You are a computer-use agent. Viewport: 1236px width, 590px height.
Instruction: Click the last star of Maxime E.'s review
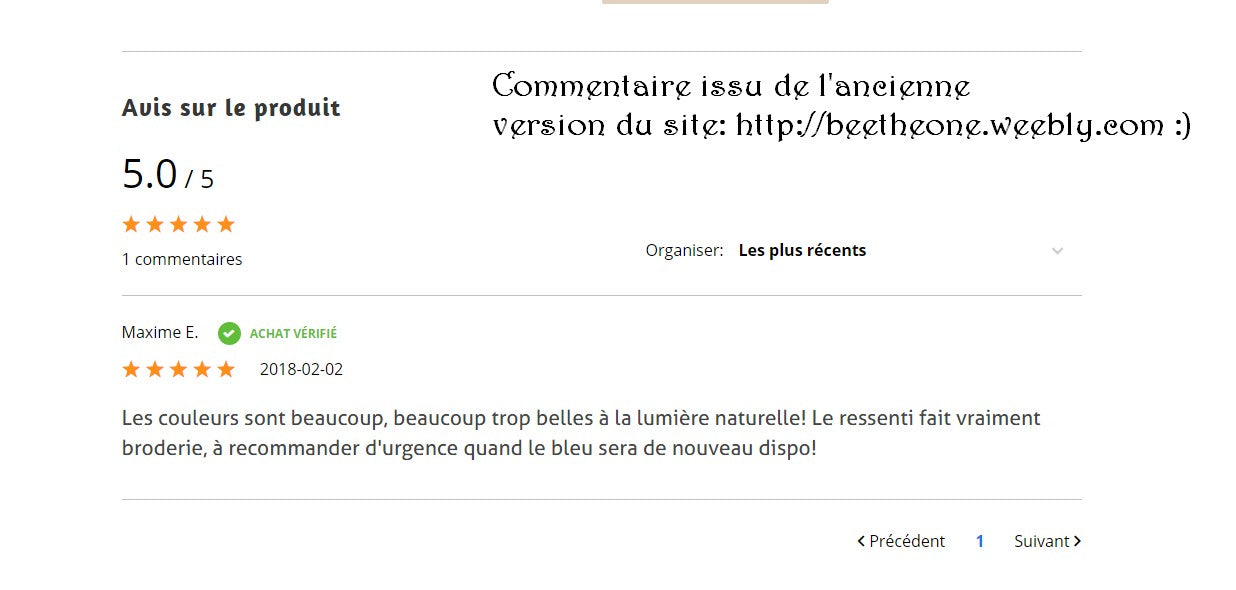[x=226, y=369]
